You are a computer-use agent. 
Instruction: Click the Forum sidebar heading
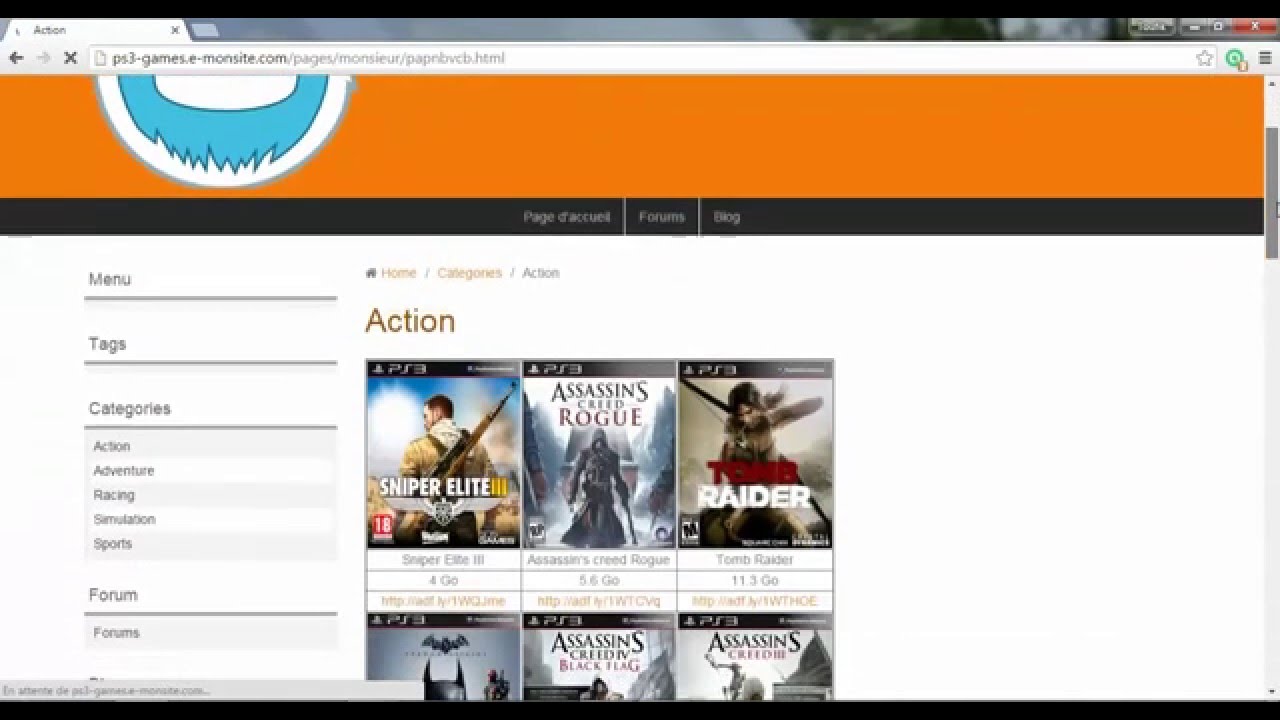pyautogui.click(x=113, y=595)
